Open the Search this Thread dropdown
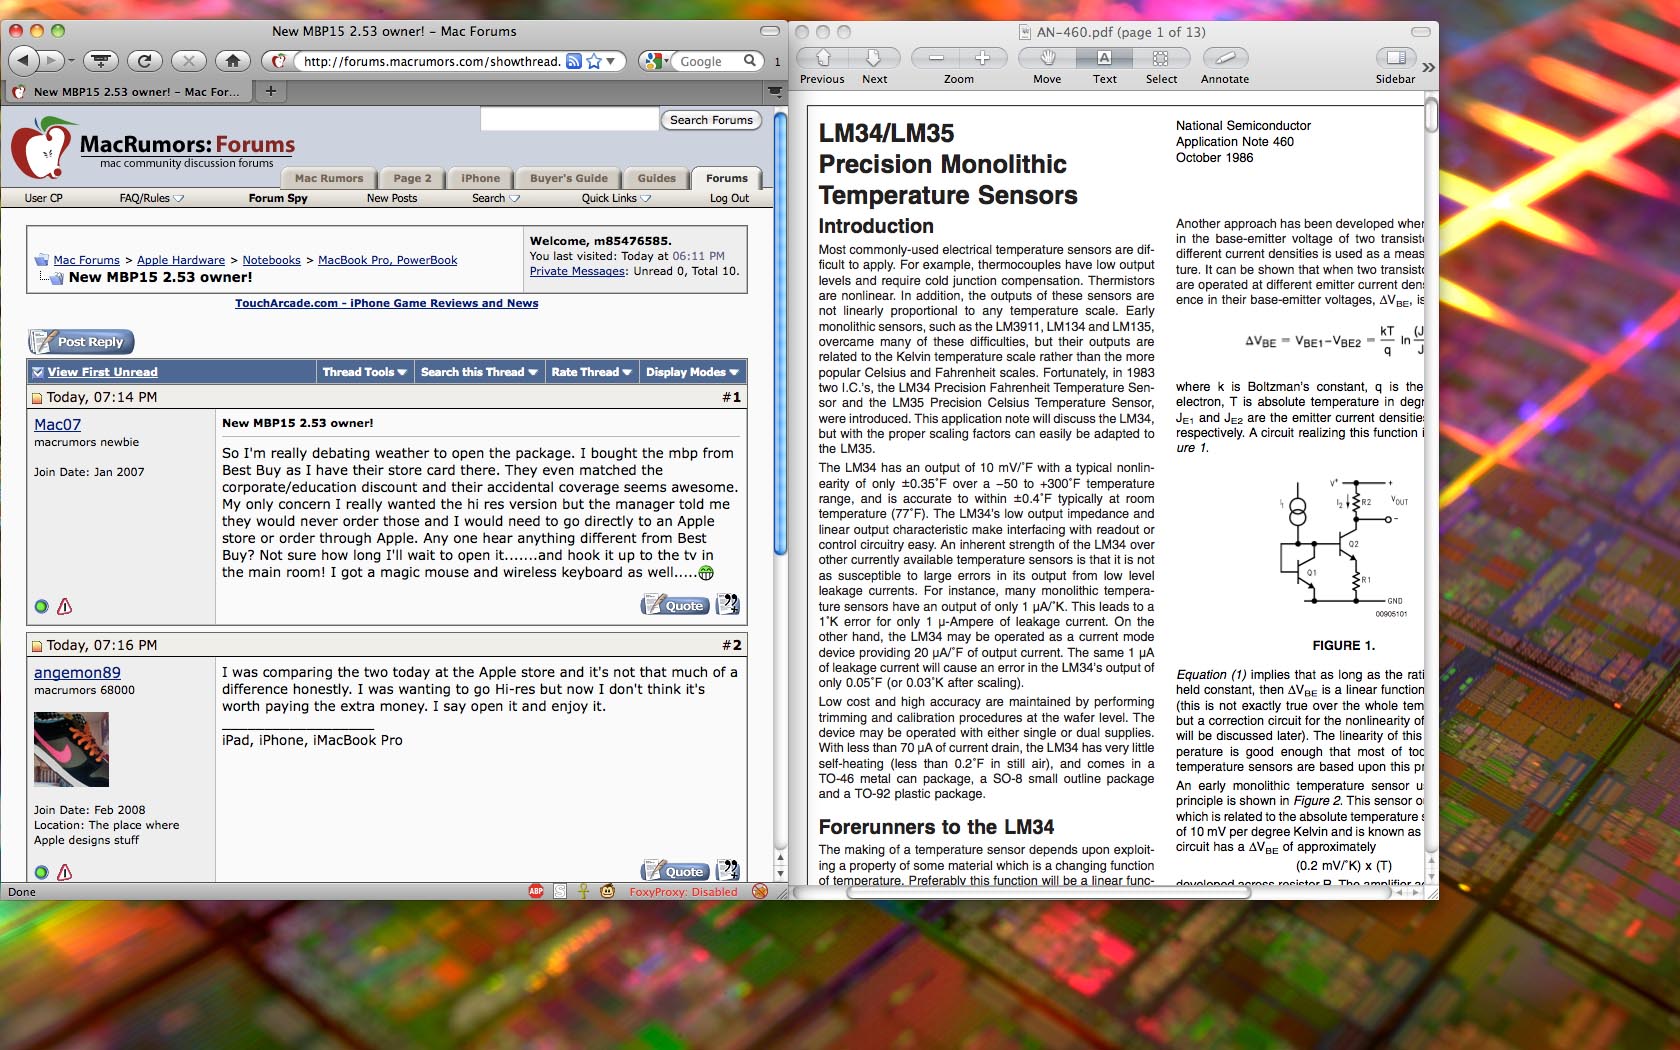The width and height of the screenshot is (1680, 1050). click(479, 372)
